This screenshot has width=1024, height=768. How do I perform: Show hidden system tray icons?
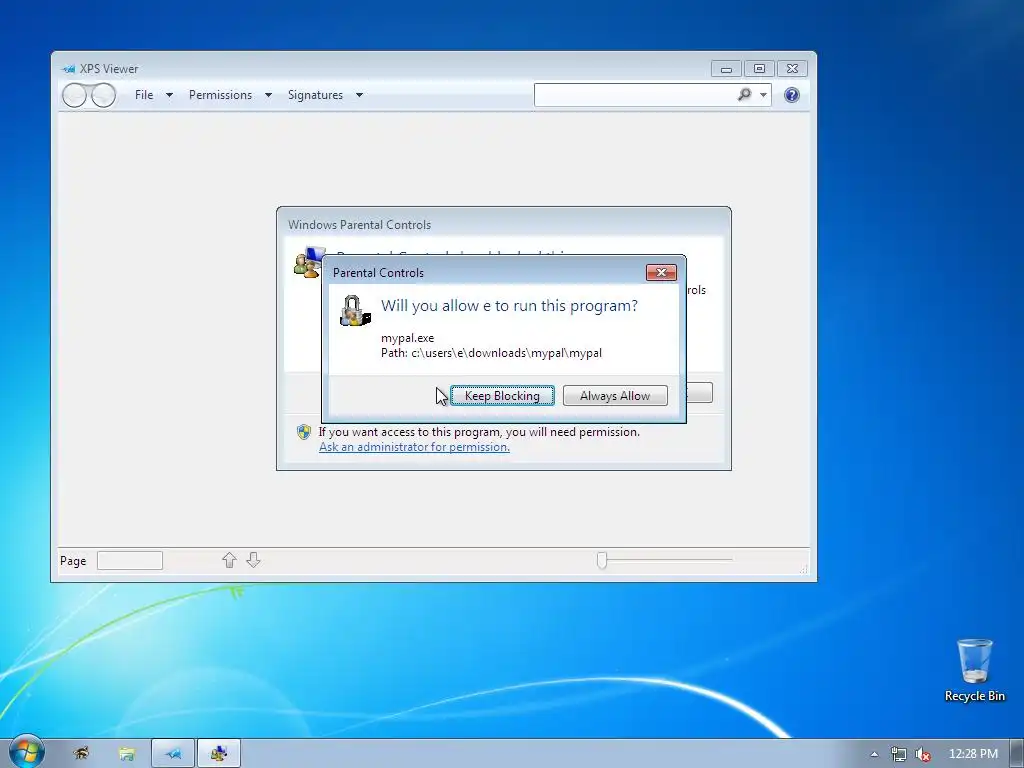pyautogui.click(x=874, y=754)
